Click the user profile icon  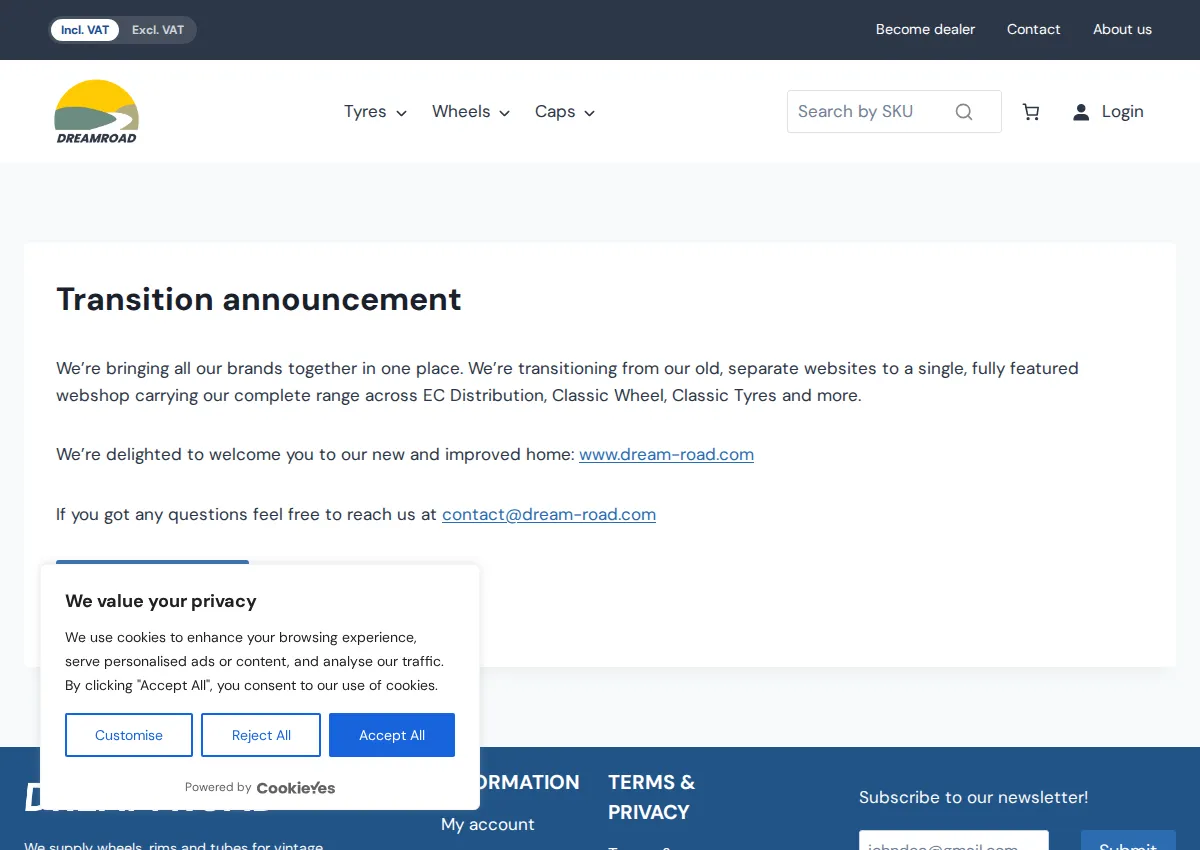1081,112
